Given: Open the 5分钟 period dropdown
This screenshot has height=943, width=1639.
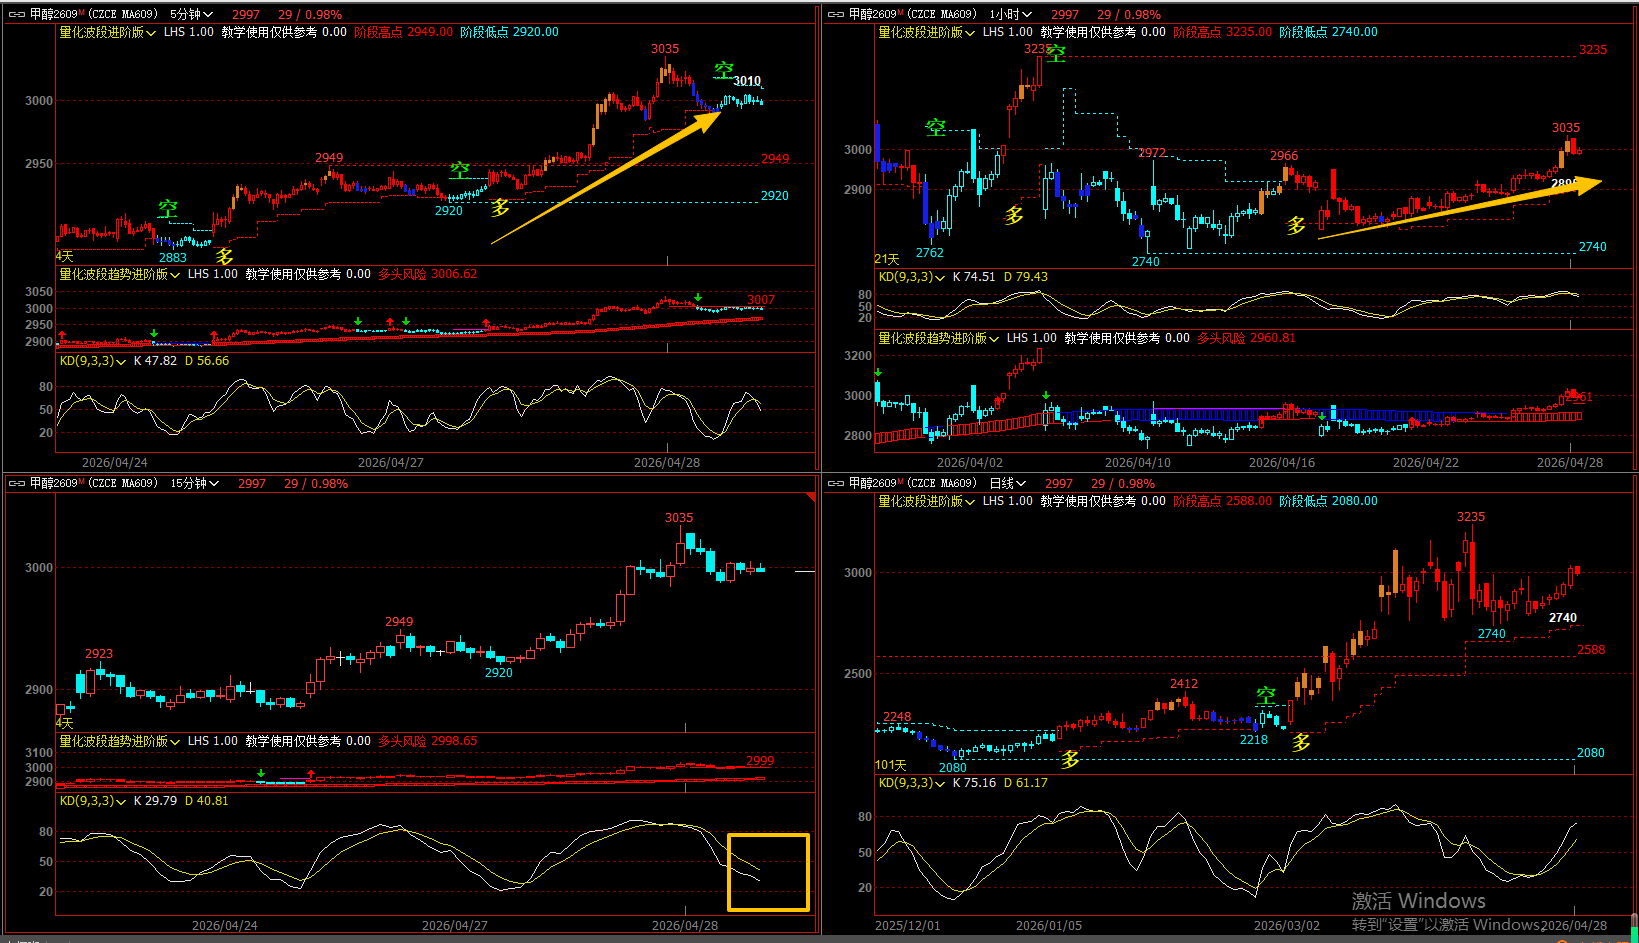Looking at the screenshot, I should [x=191, y=15].
